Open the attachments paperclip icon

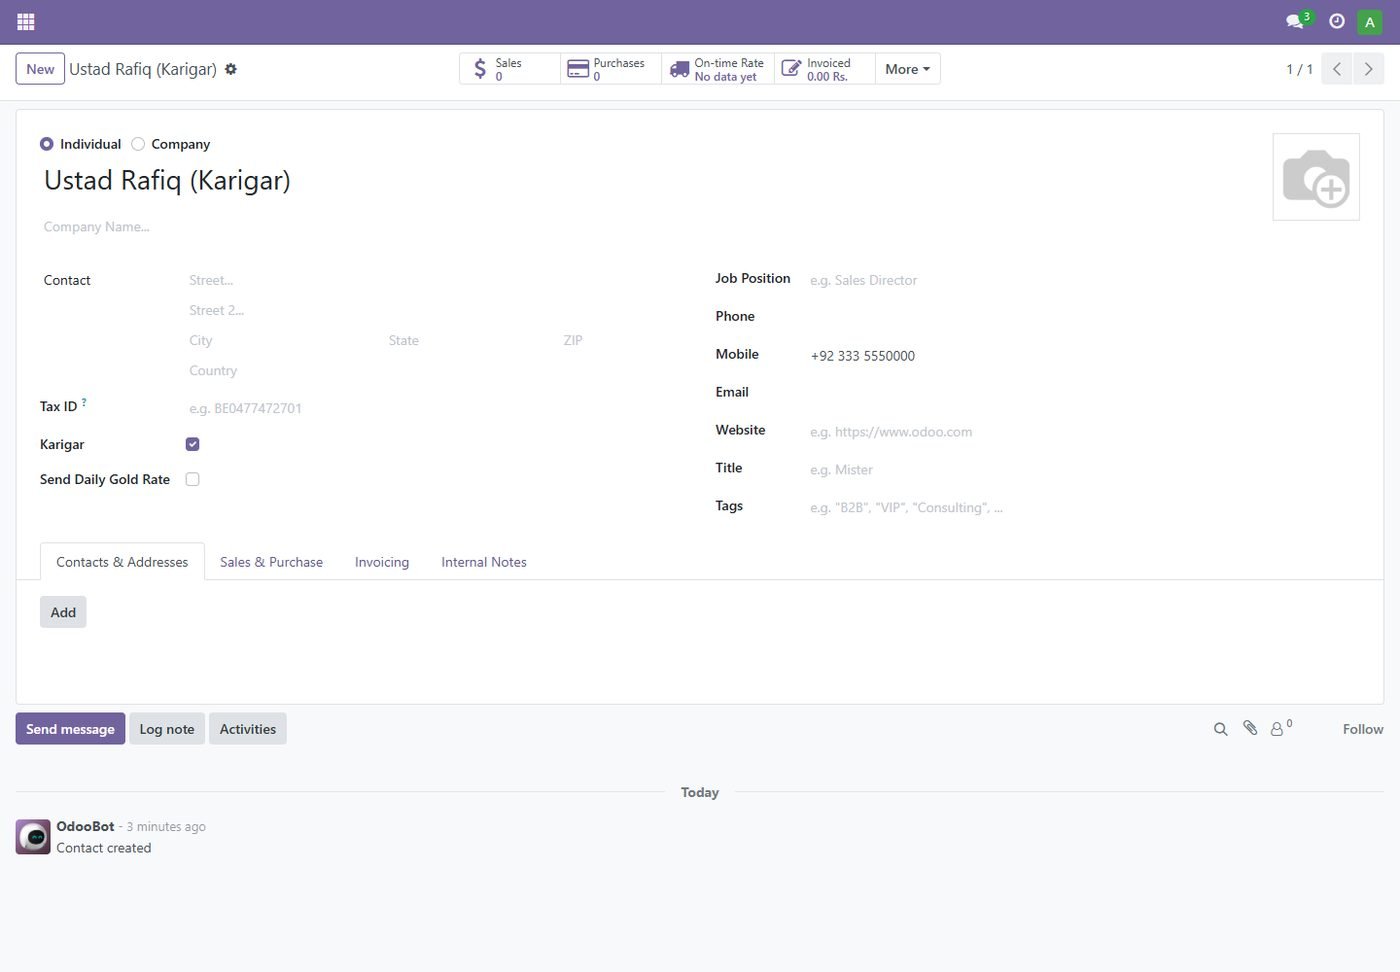(x=1250, y=728)
